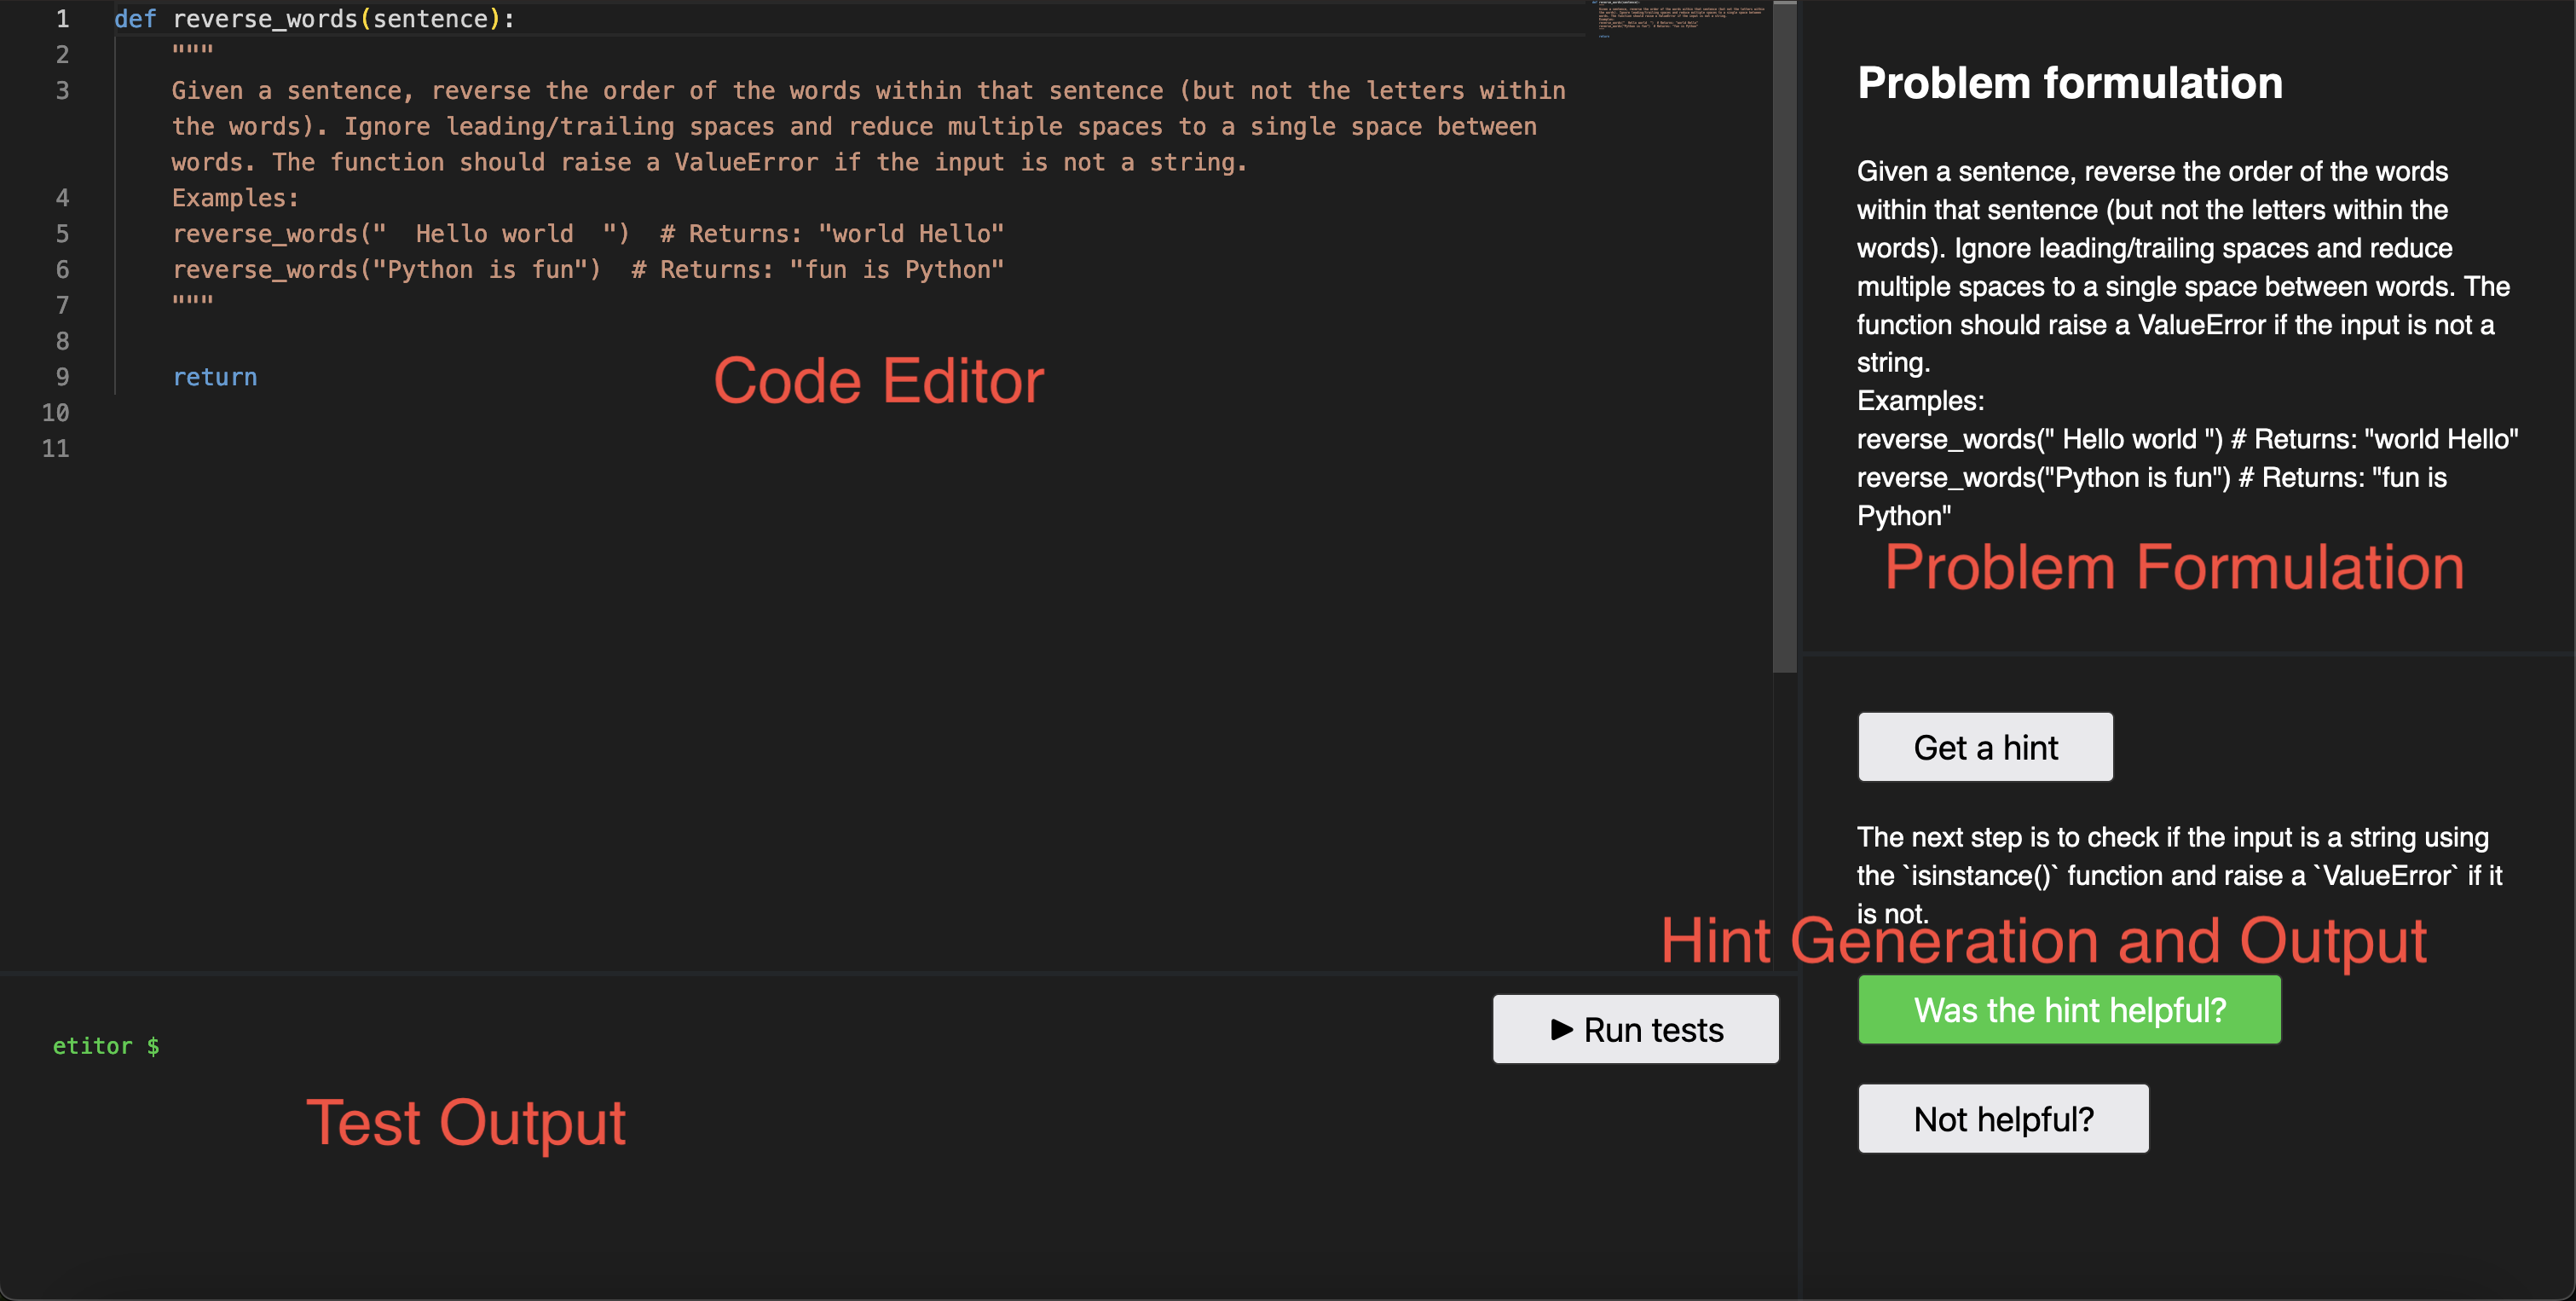2576x1301 pixels.
Task: Click the hint text about isinstance()
Action: pos(2180,875)
